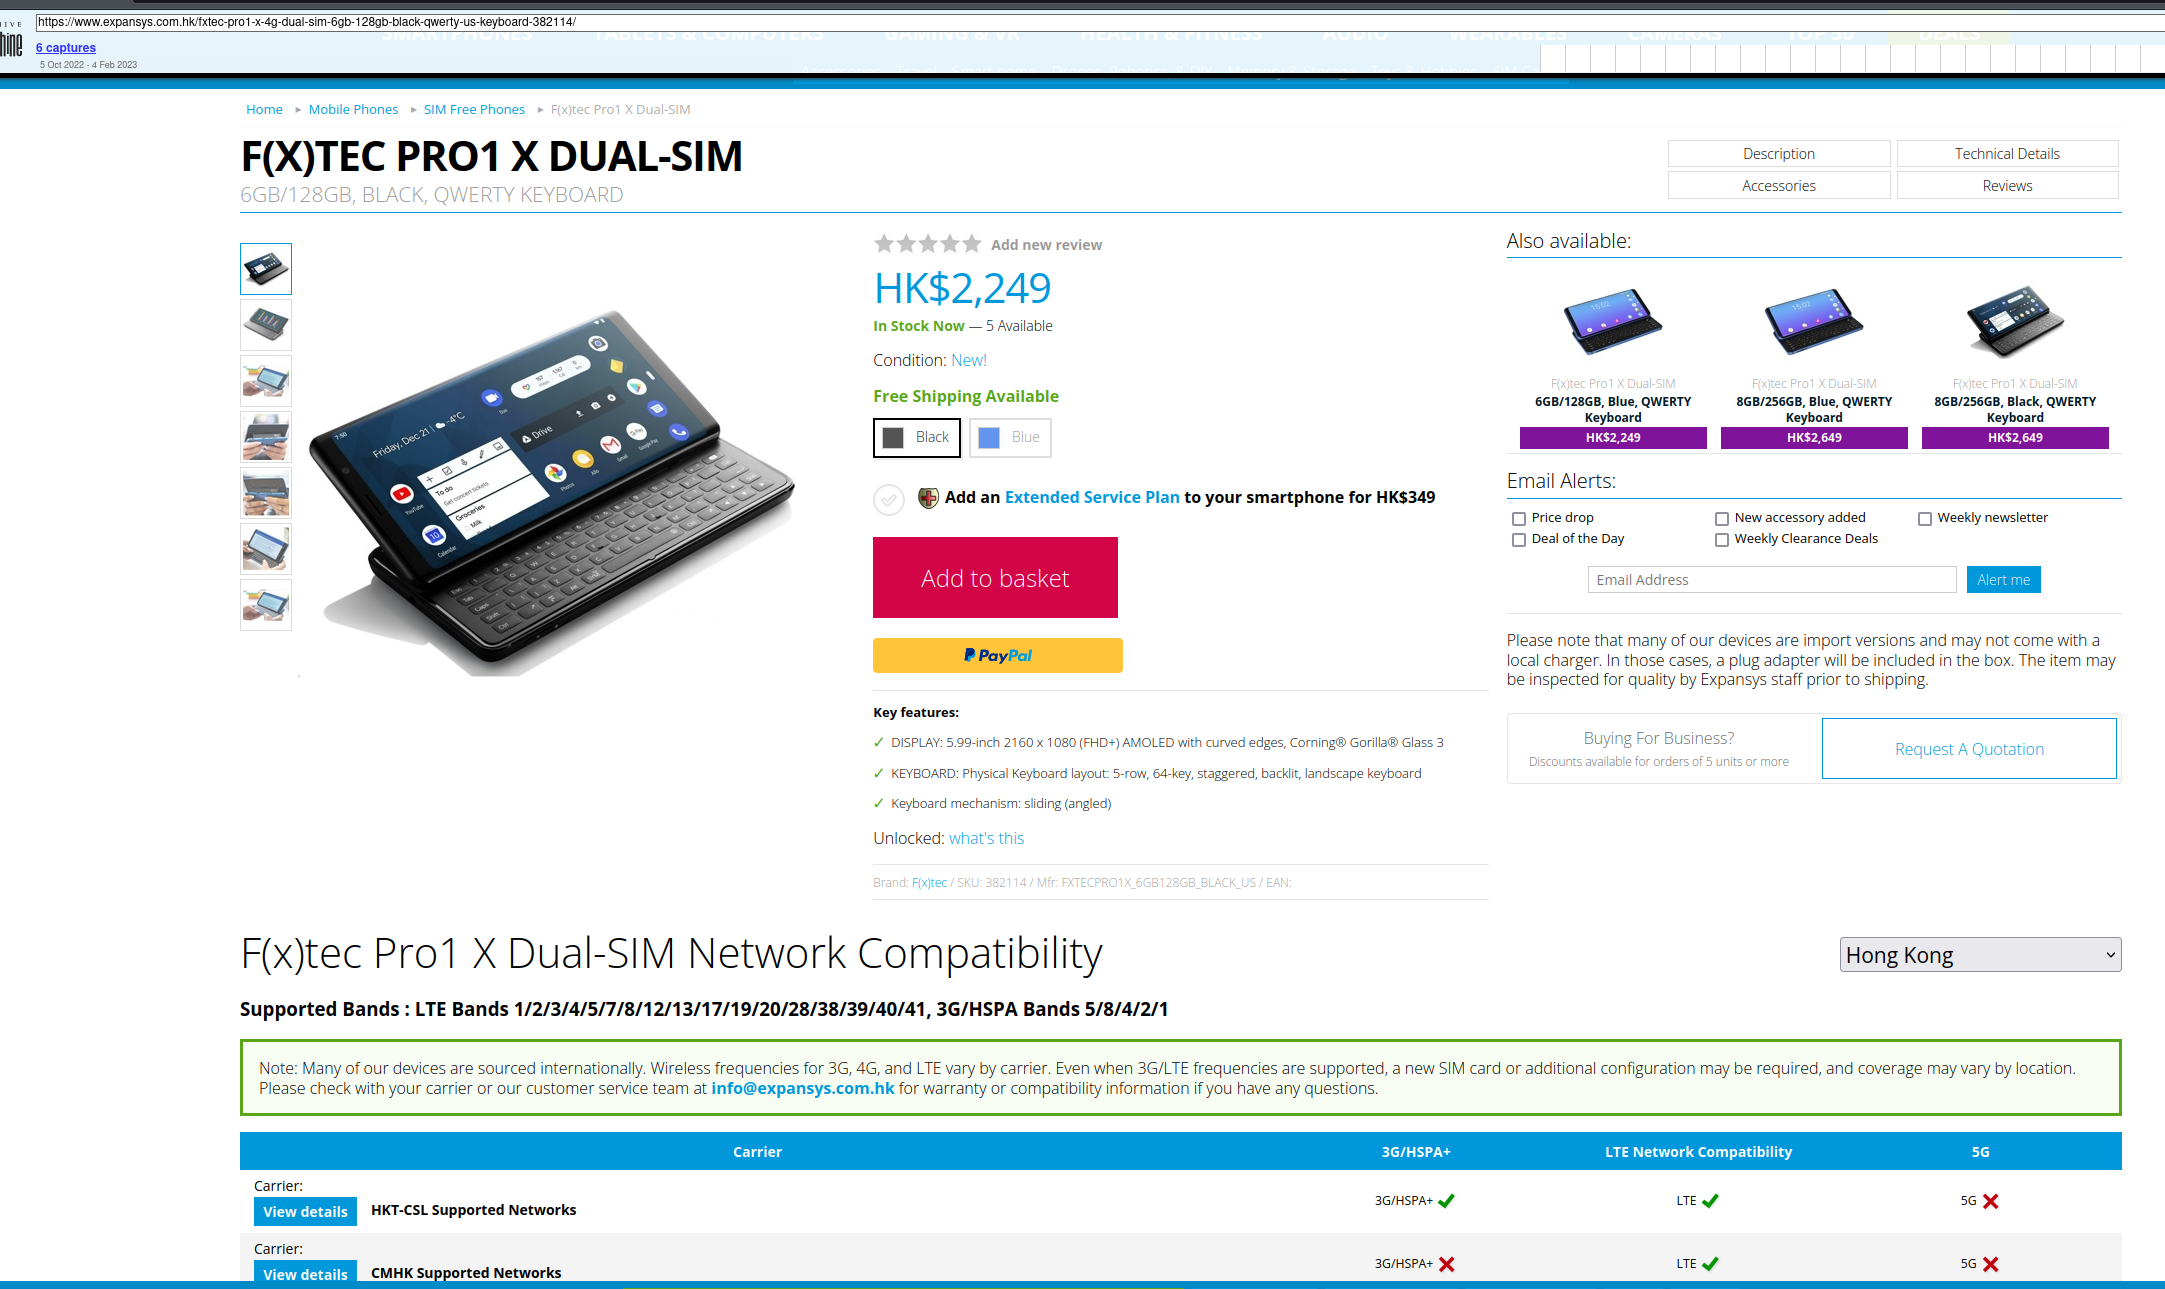Select the last product thumbnail image
This screenshot has width=2165, height=1289.
tap(266, 605)
